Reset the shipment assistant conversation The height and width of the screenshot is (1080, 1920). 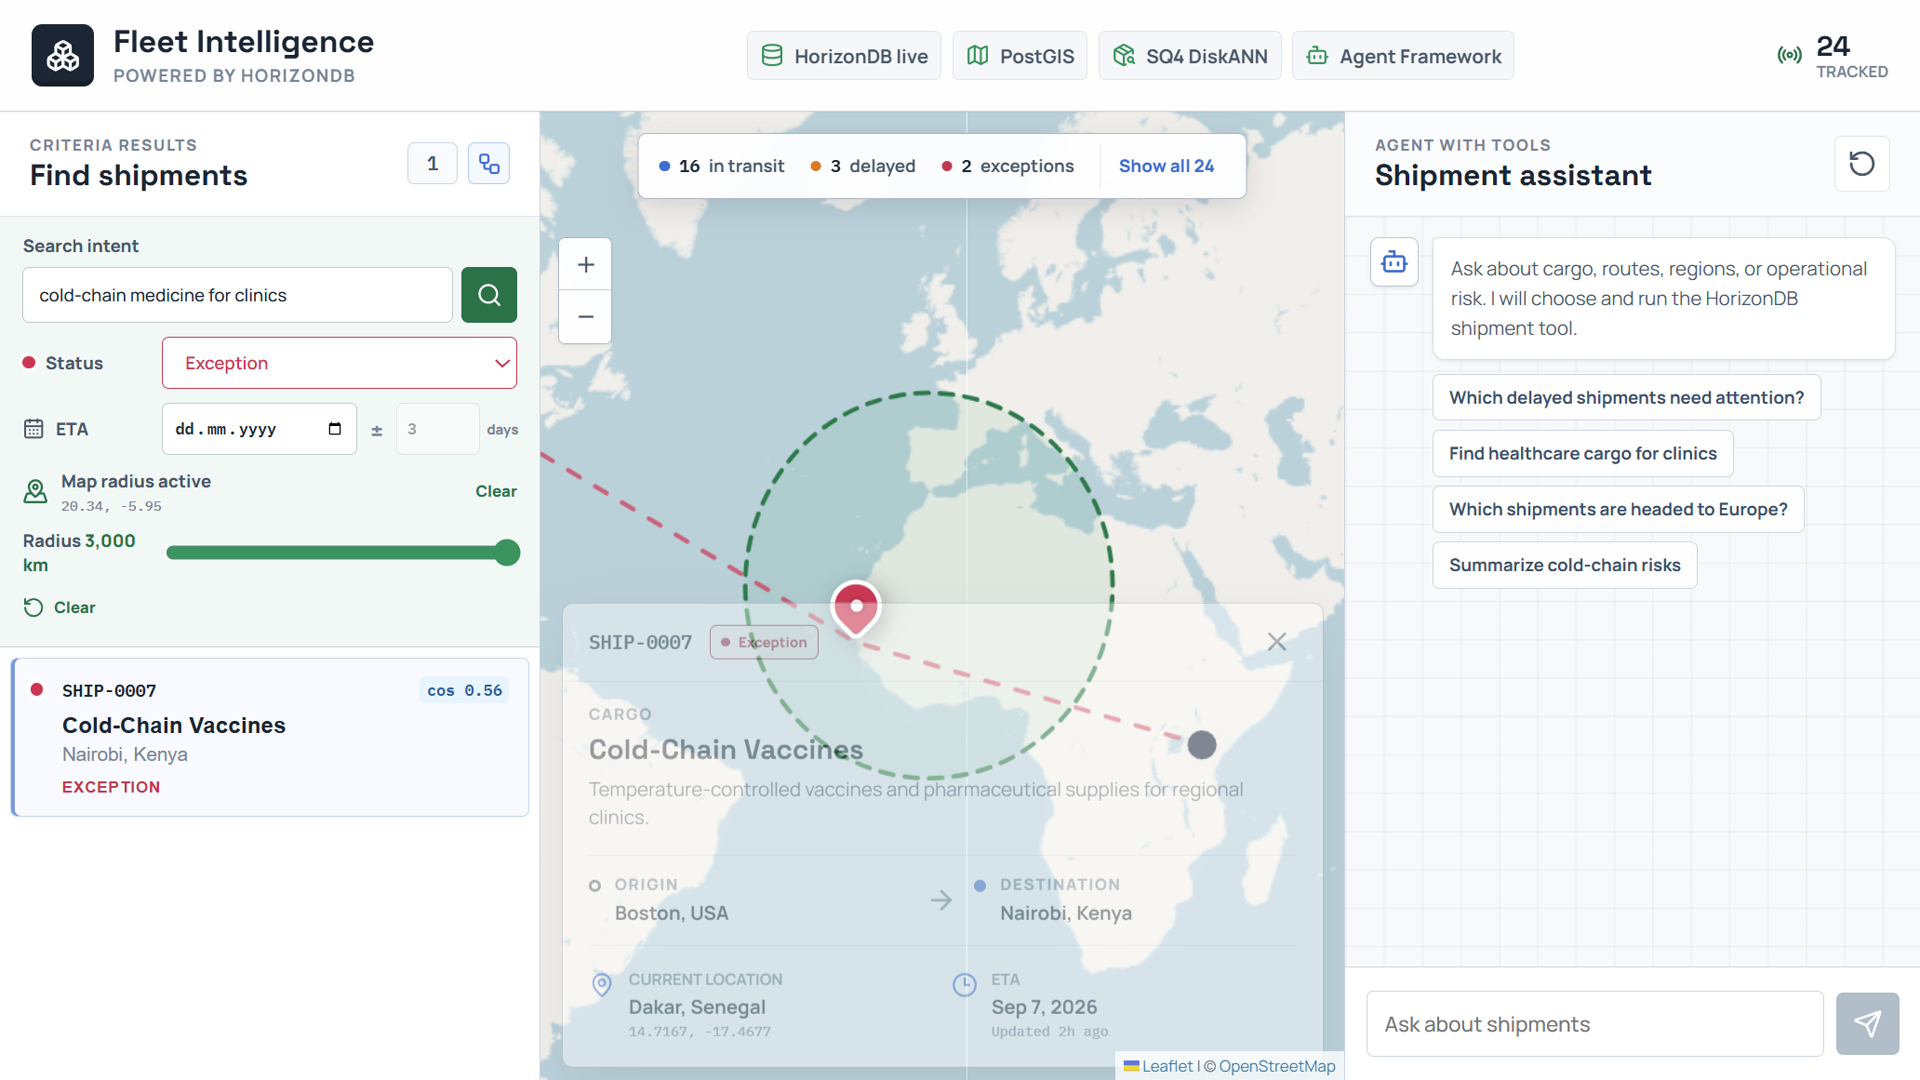click(x=1861, y=163)
